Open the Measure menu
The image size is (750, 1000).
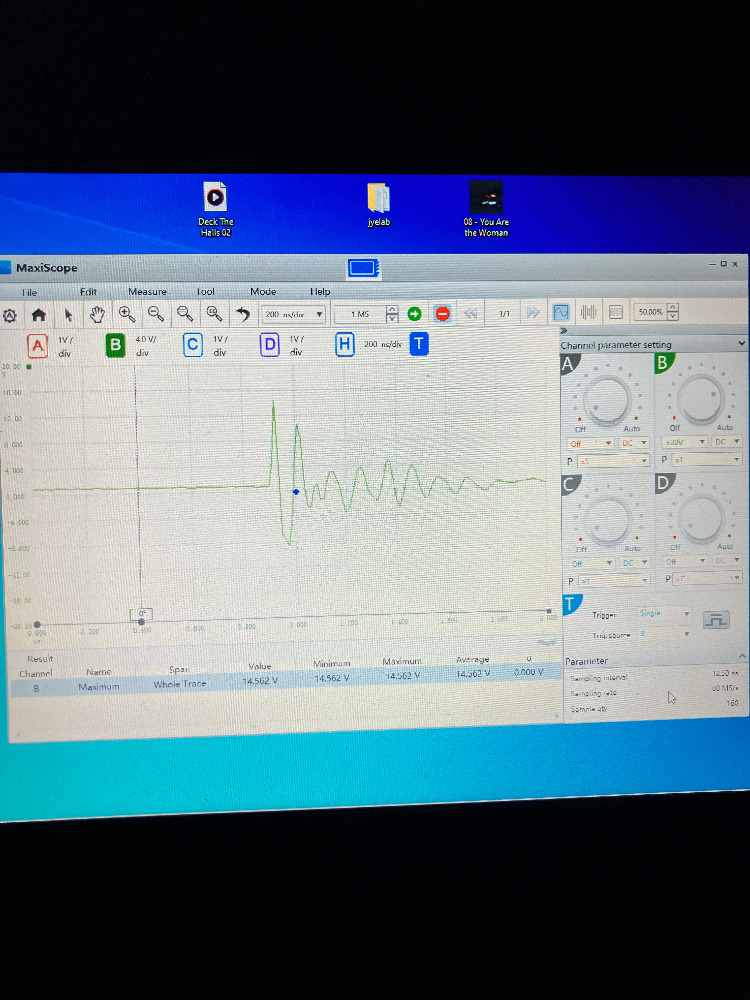point(147,292)
